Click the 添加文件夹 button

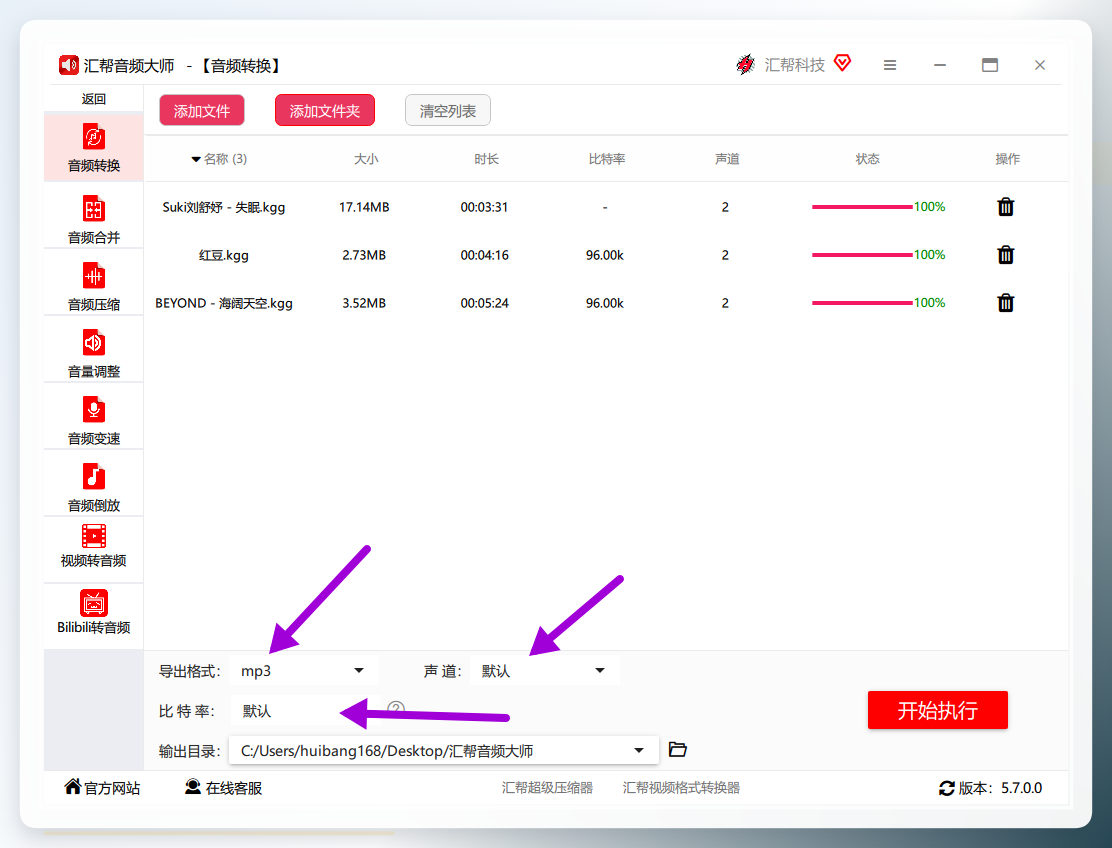click(x=325, y=111)
